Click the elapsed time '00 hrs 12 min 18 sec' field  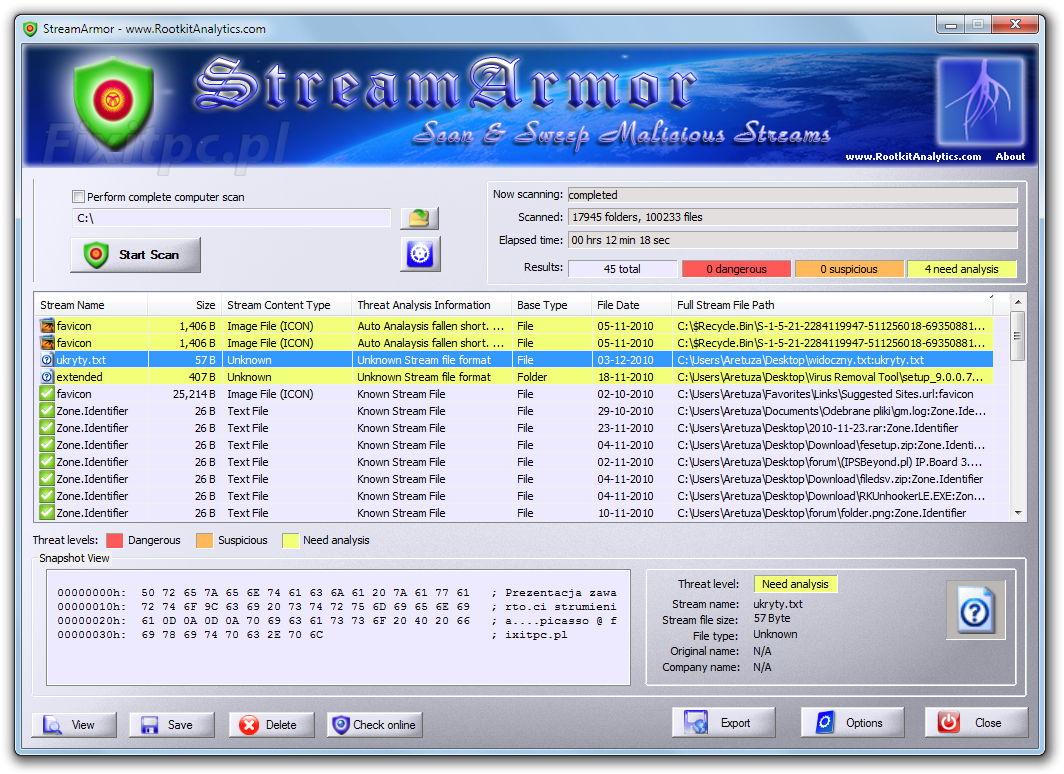tap(793, 240)
